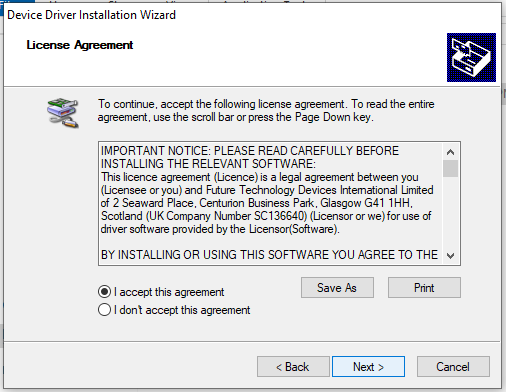506x392 pixels.
Task: Click the Save As button
Action: click(x=337, y=288)
